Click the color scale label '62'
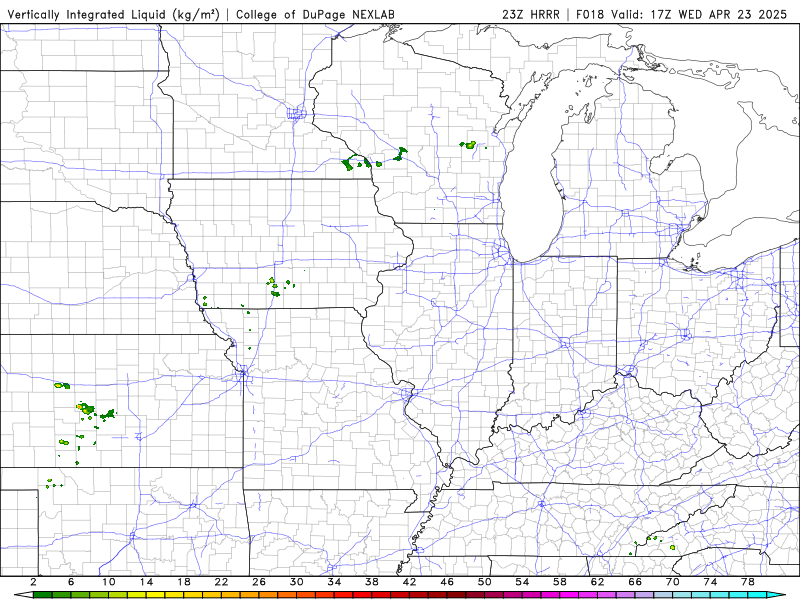This screenshot has width=800, height=600. (597, 582)
